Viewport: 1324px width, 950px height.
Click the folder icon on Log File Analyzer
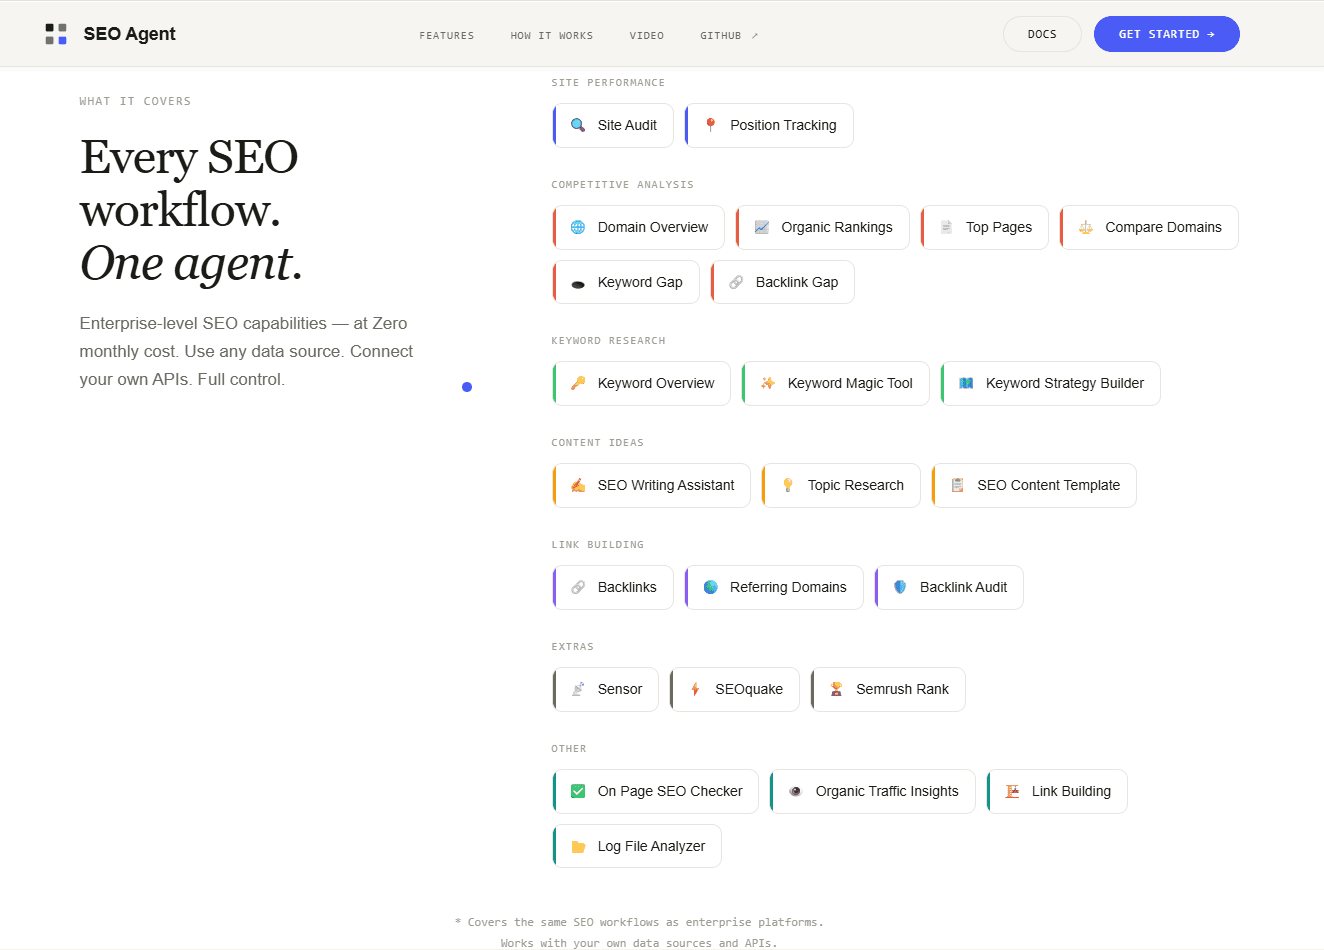click(x=578, y=846)
